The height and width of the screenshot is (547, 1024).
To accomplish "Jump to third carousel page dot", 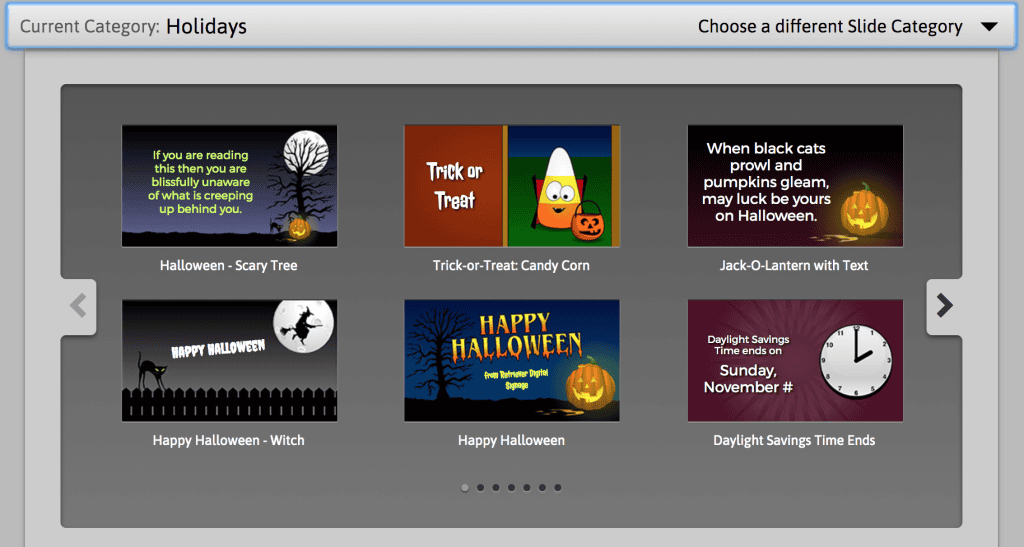I will tap(496, 488).
